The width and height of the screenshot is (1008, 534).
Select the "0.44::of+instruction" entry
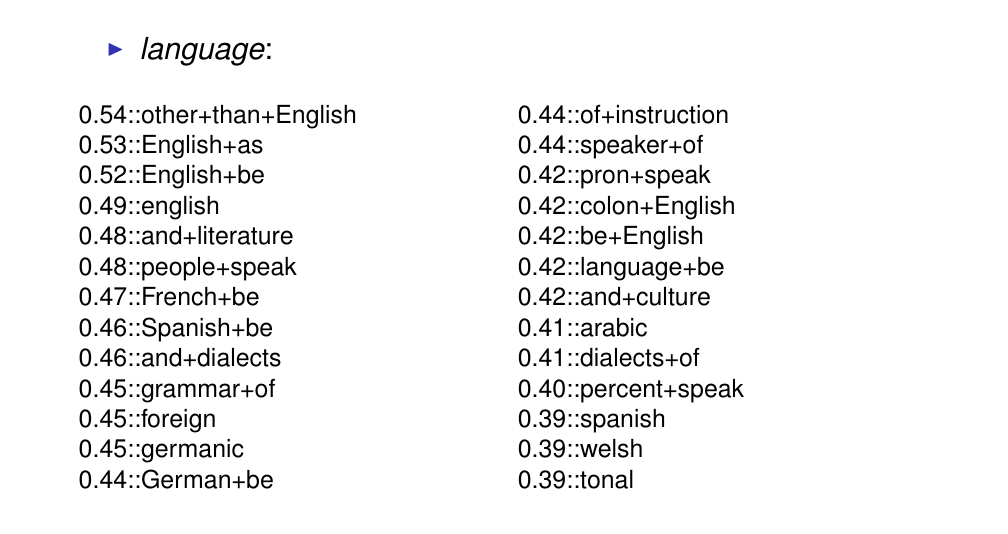pyautogui.click(x=623, y=115)
